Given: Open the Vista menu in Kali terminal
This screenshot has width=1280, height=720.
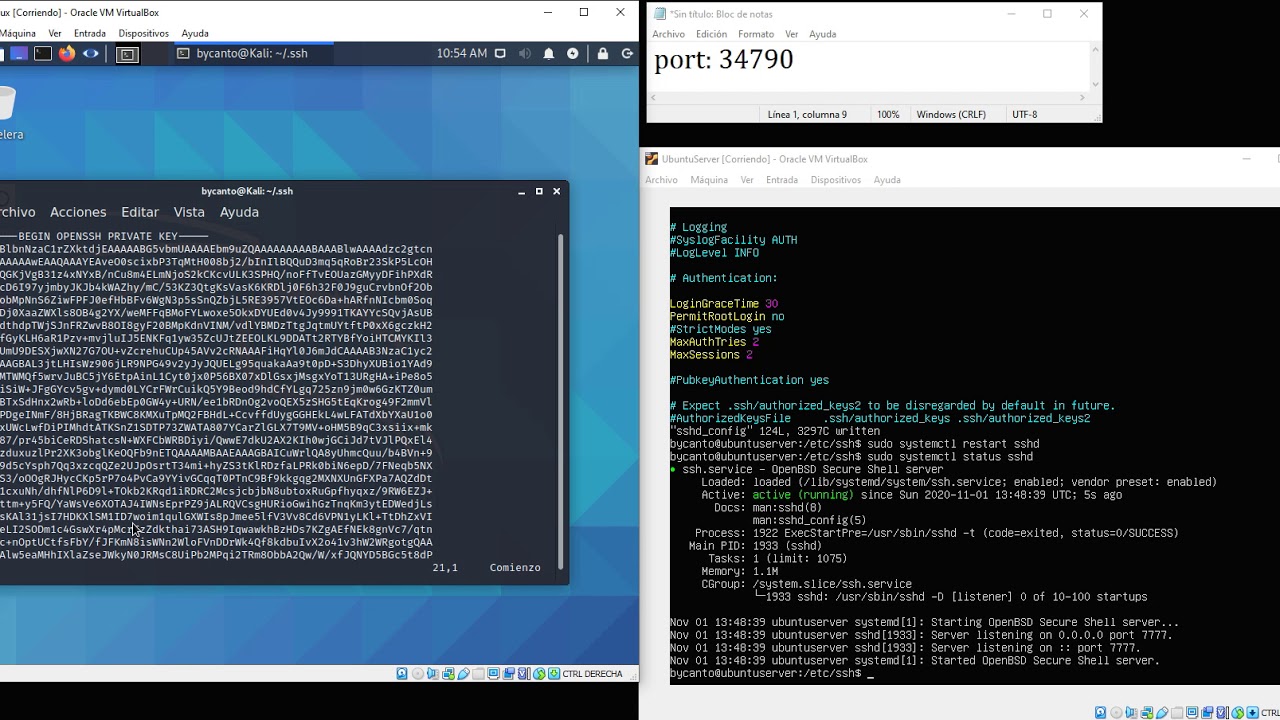Looking at the screenshot, I should pos(189,212).
